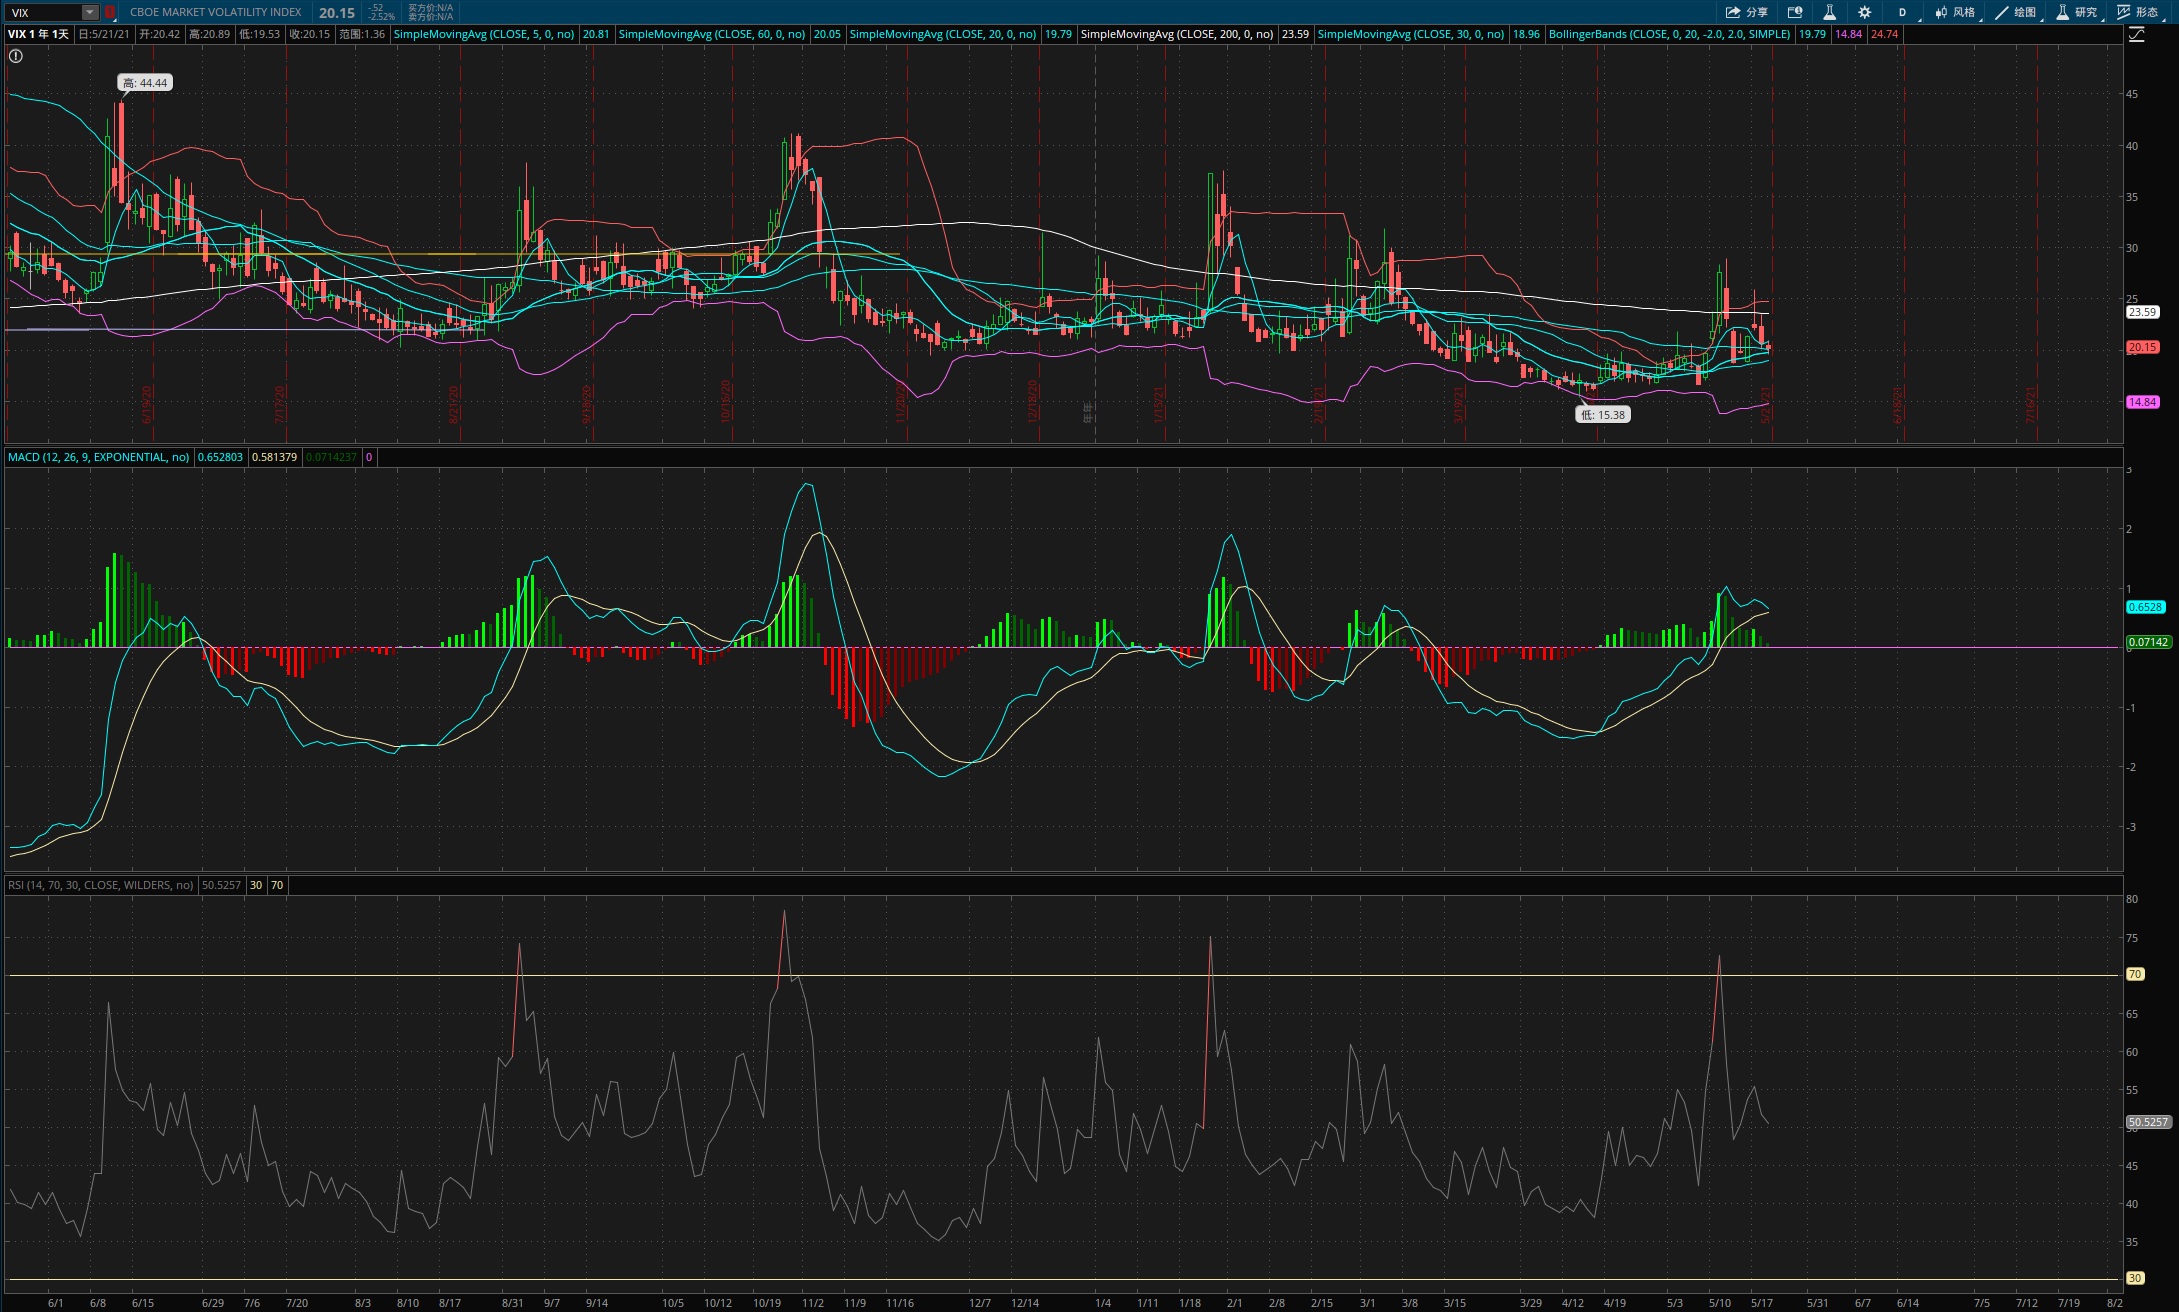
Task: Click the curve icon at chart's top right
Action: coord(2136,34)
